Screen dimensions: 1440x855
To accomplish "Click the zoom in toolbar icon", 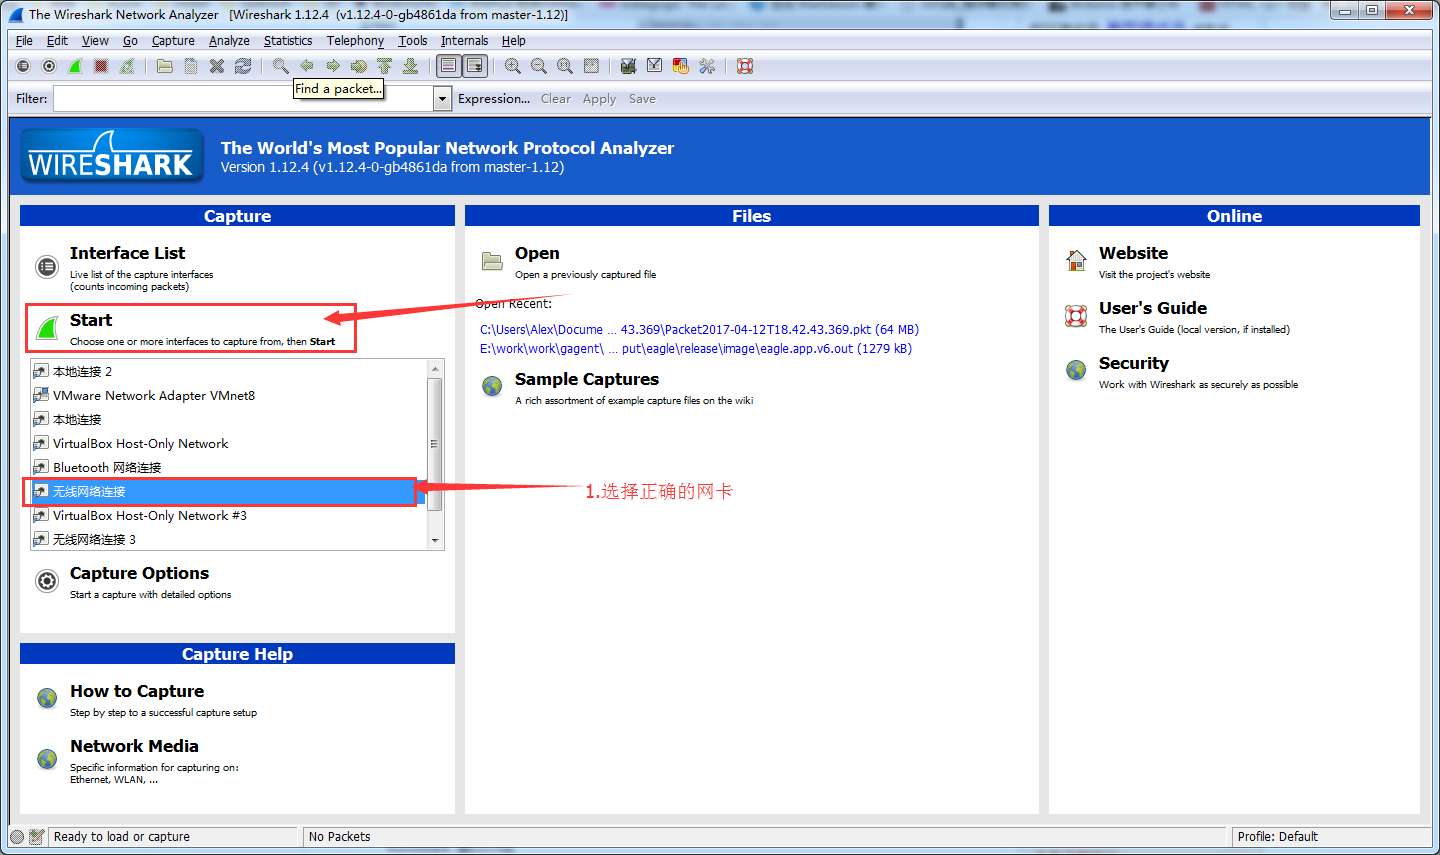I will pos(513,66).
